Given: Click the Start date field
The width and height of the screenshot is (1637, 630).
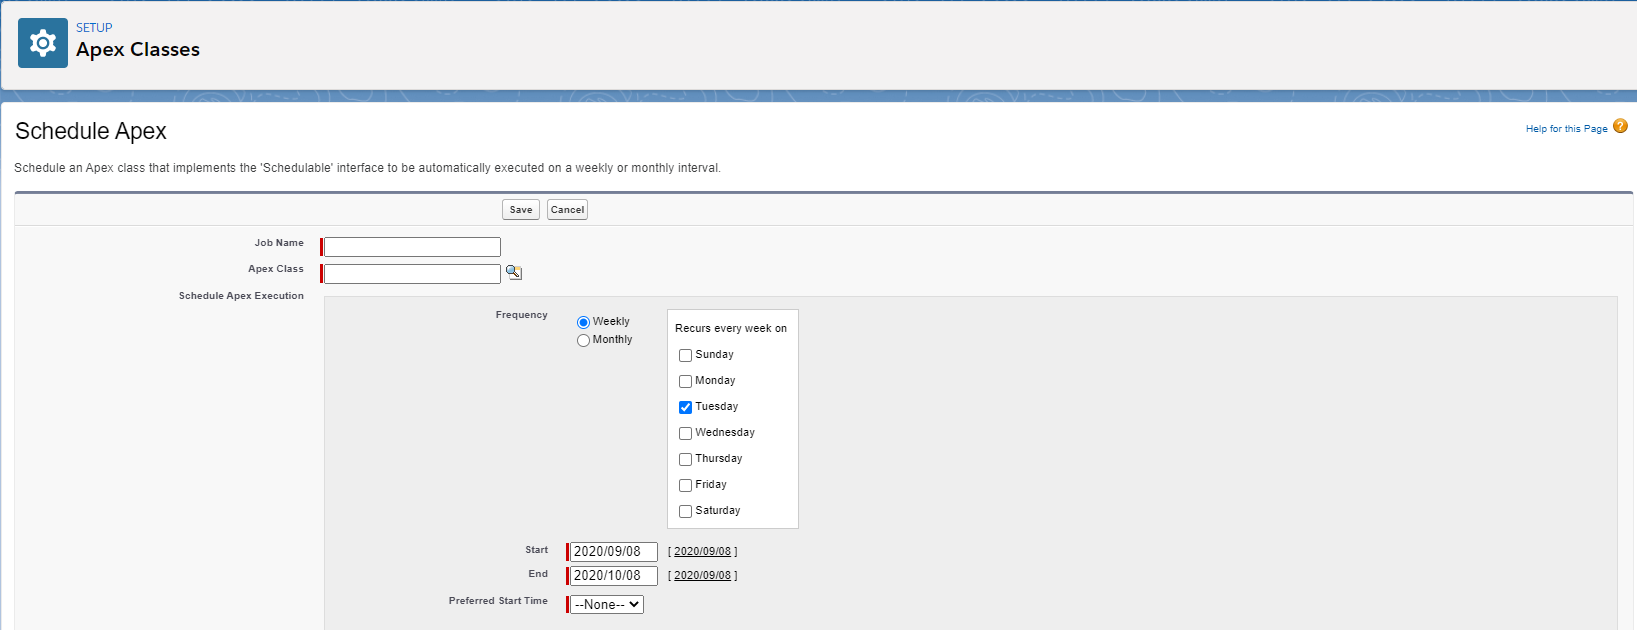Looking at the screenshot, I should (614, 552).
